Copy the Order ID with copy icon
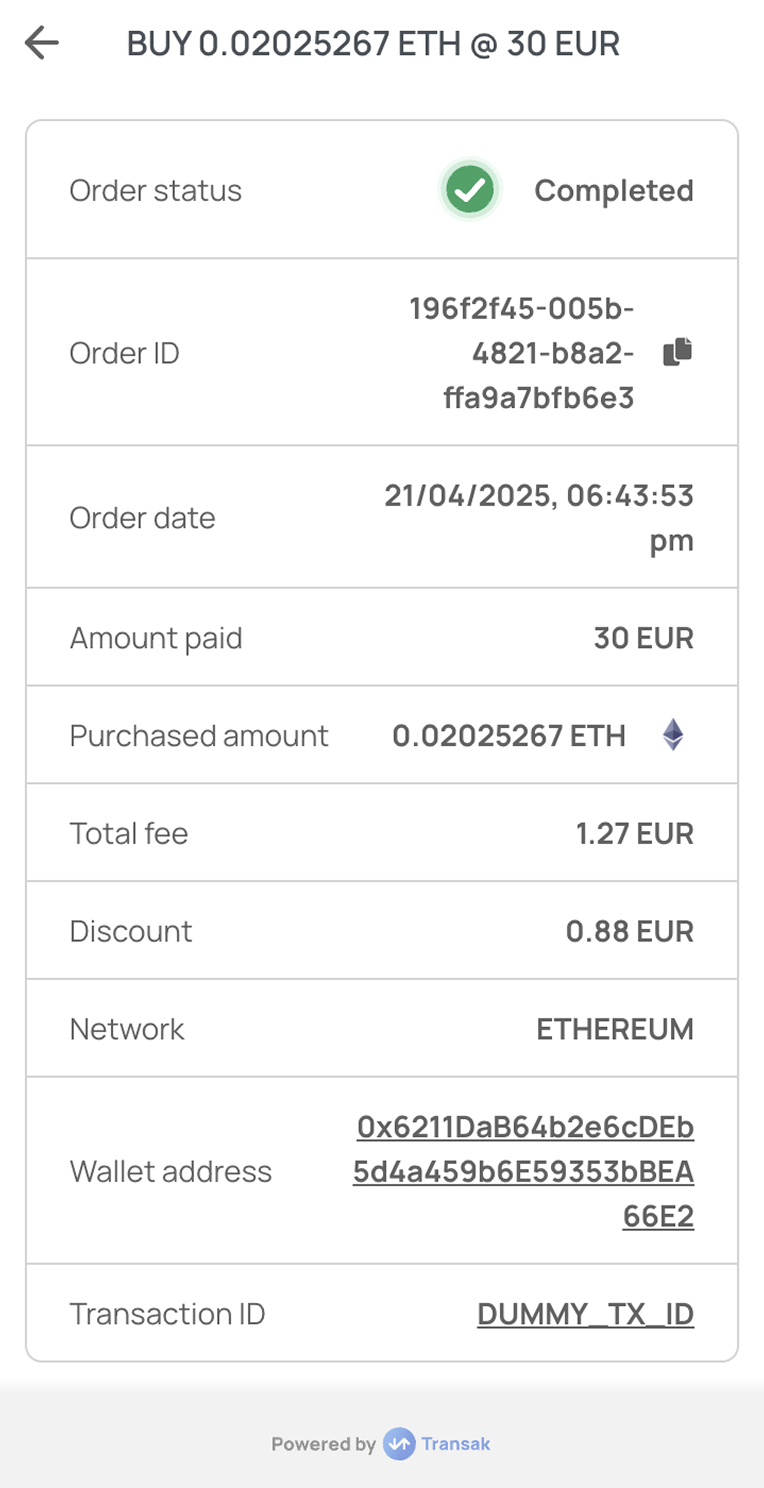Viewport: 764px width, 1488px height. (x=678, y=352)
